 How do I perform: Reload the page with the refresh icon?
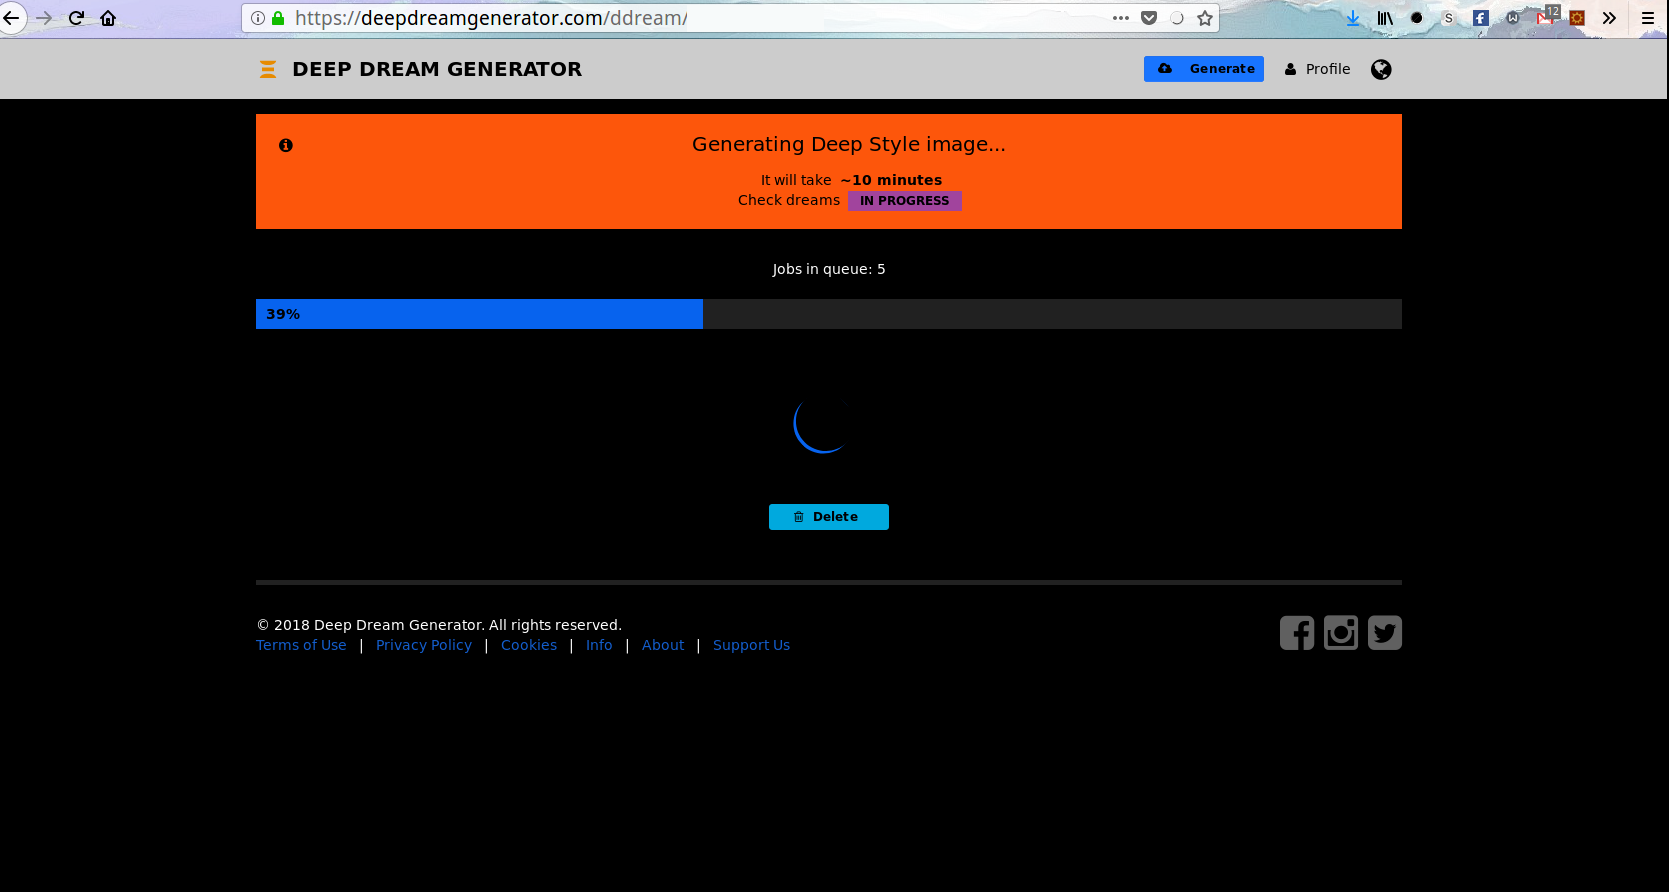[76, 18]
